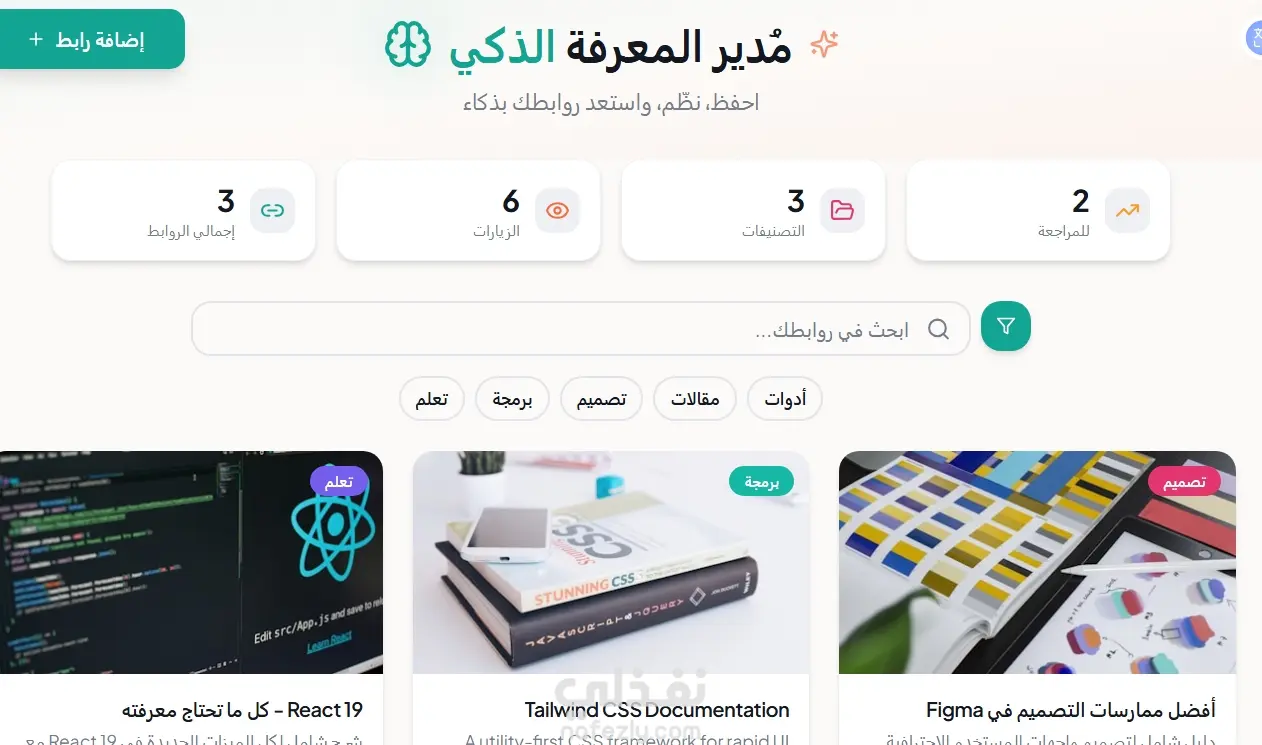The width and height of the screenshot is (1262, 745).
Task: Click the green filter funnel icon
Action: click(x=1006, y=326)
